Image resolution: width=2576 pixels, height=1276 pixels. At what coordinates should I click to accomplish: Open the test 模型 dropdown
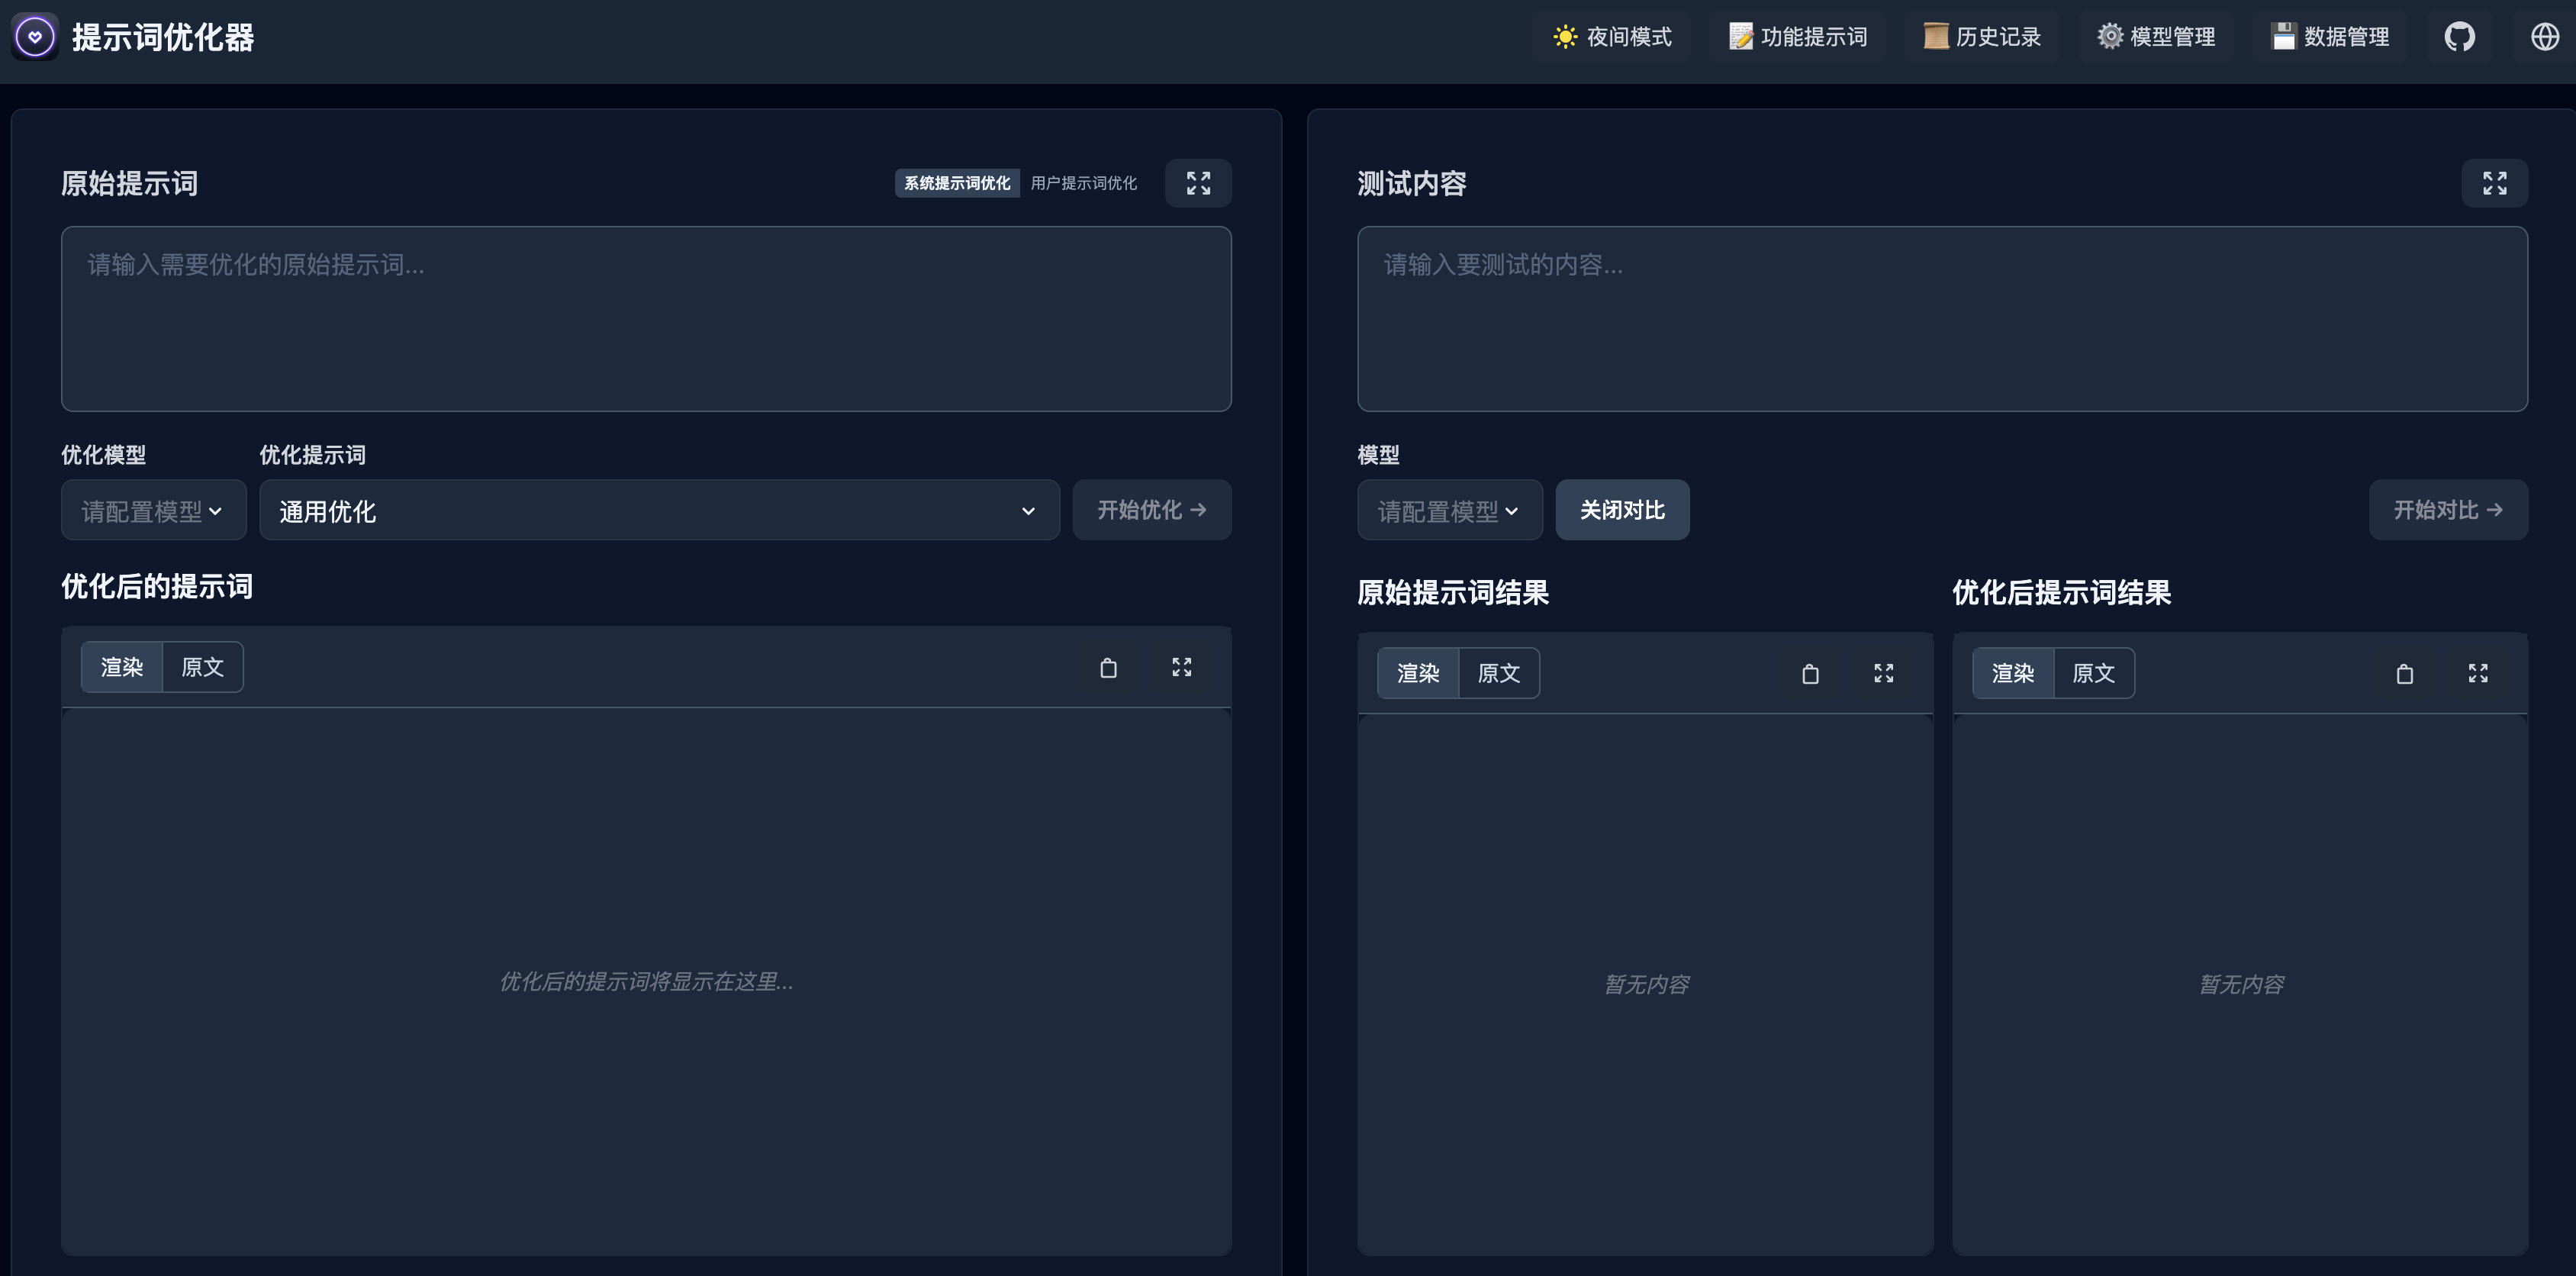[x=1449, y=511]
